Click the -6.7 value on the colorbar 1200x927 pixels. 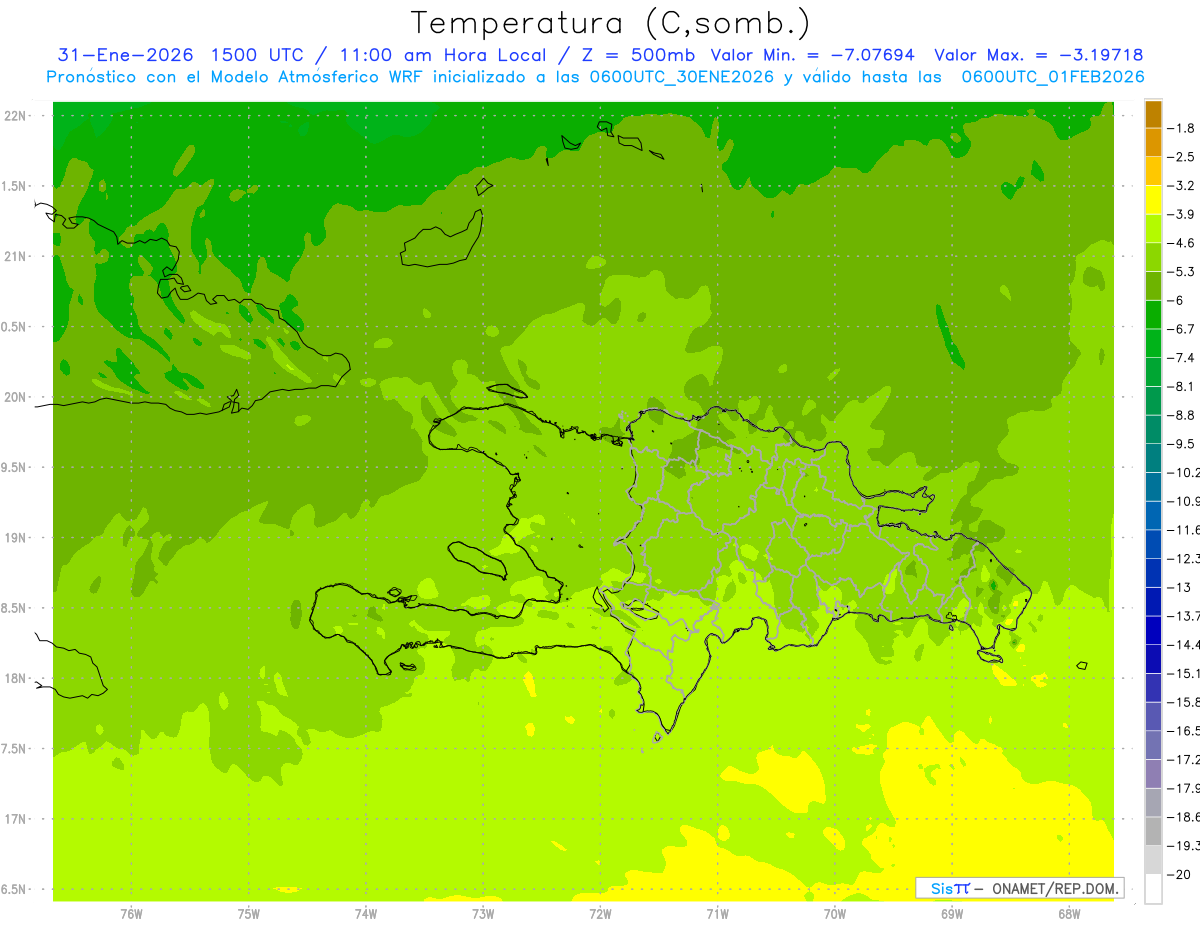[x=1181, y=329]
